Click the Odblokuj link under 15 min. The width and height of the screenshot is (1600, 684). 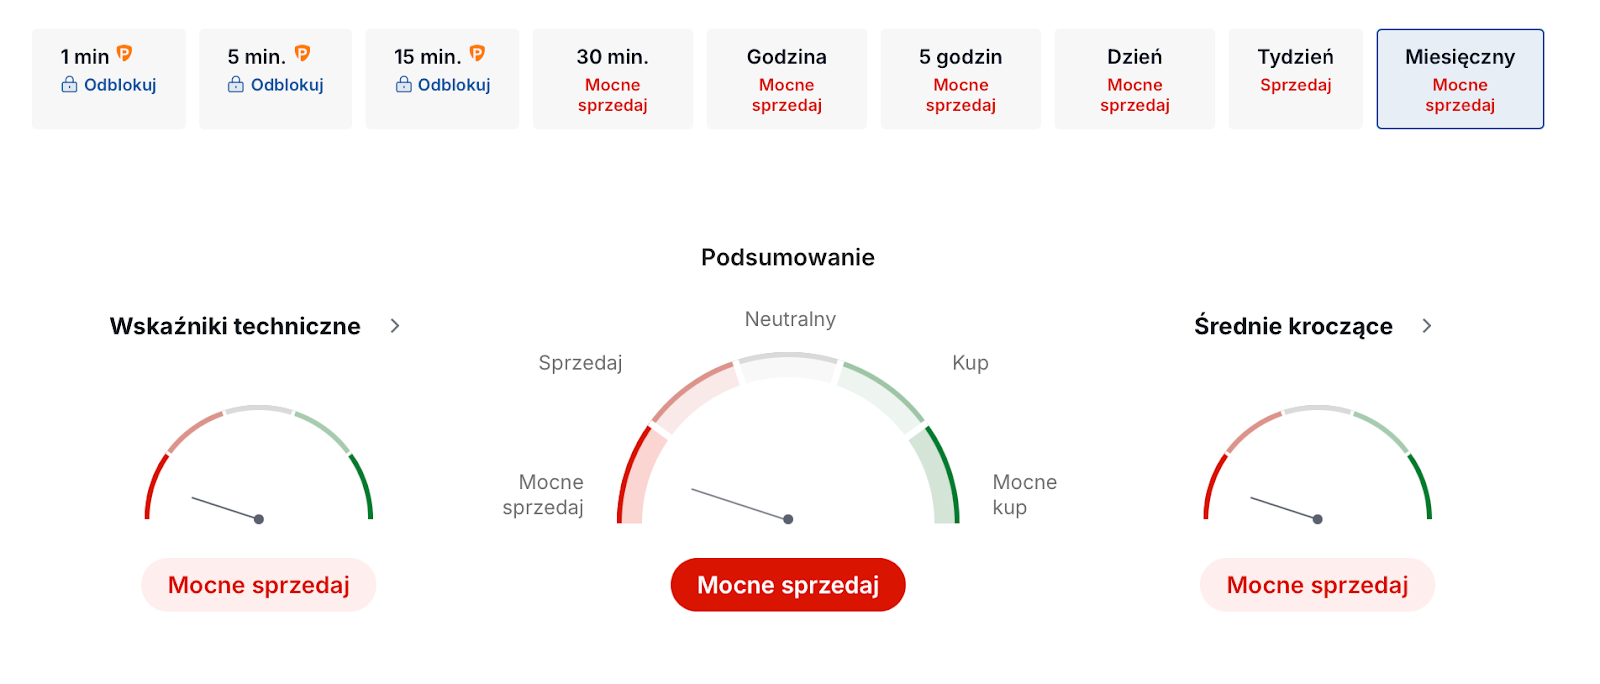tap(454, 85)
